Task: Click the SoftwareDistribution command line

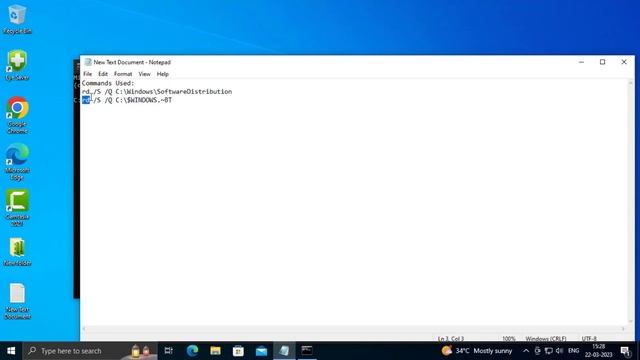Action: pyautogui.click(x=157, y=92)
